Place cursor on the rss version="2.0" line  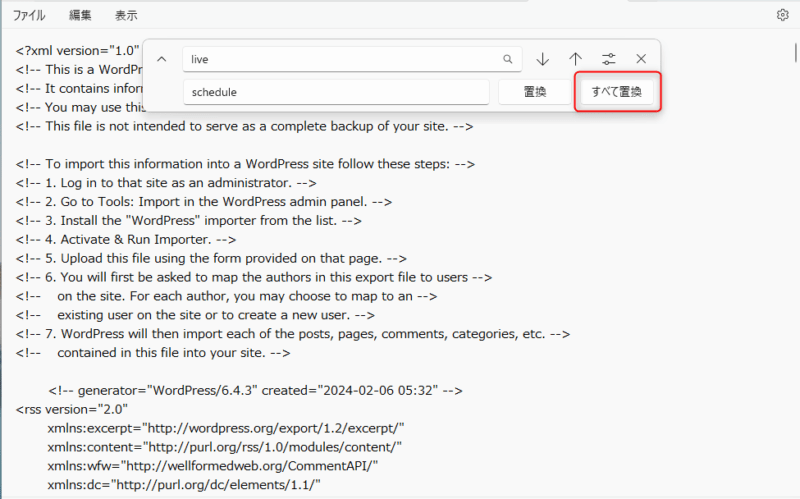click(x=70, y=408)
